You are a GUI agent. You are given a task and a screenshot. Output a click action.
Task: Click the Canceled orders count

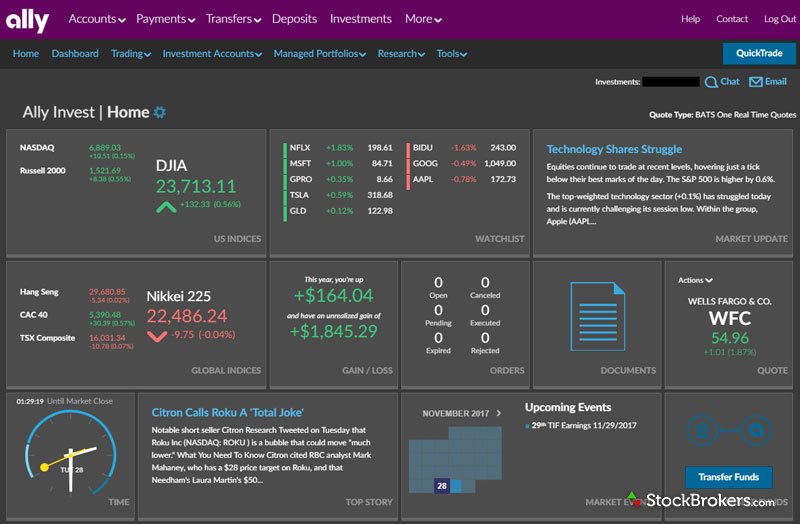[x=485, y=283]
